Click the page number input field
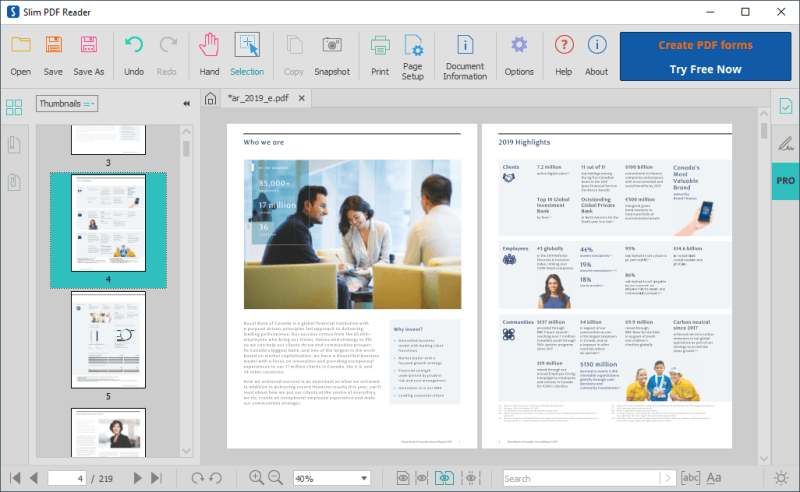This screenshot has height=492, width=800. (67, 479)
